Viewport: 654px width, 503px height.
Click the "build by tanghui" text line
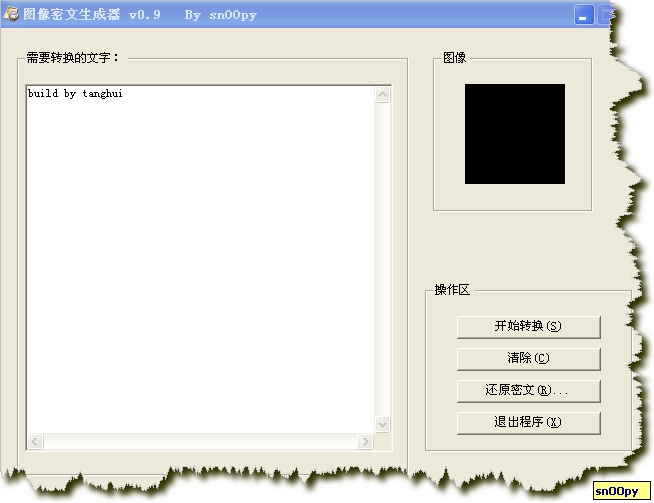[75, 93]
